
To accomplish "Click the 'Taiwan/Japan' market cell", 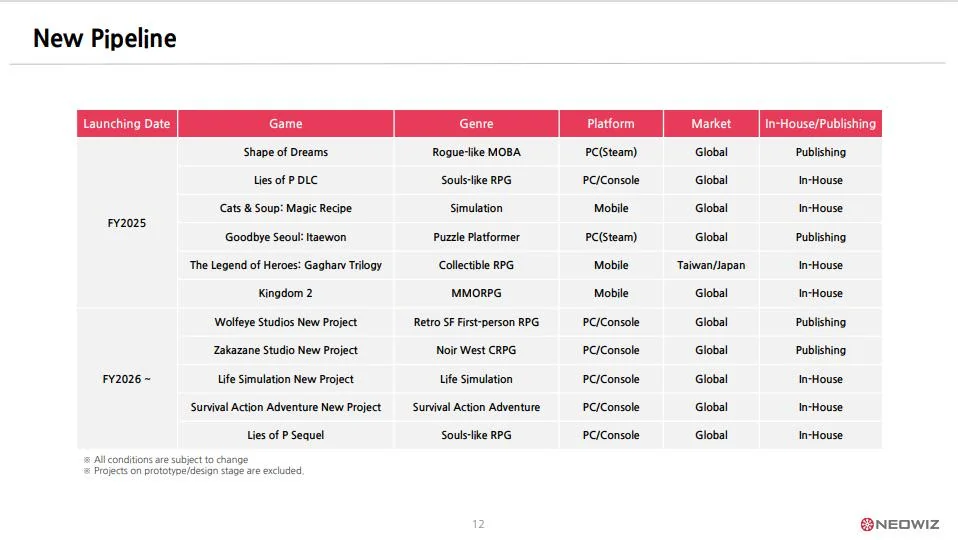I will click(711, 265).
